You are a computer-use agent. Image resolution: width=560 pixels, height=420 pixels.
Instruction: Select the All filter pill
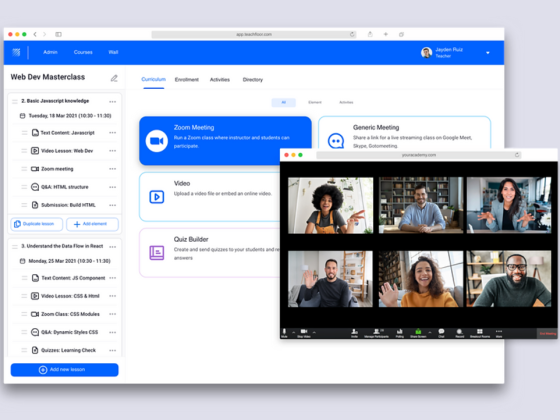tap(284, 102)
